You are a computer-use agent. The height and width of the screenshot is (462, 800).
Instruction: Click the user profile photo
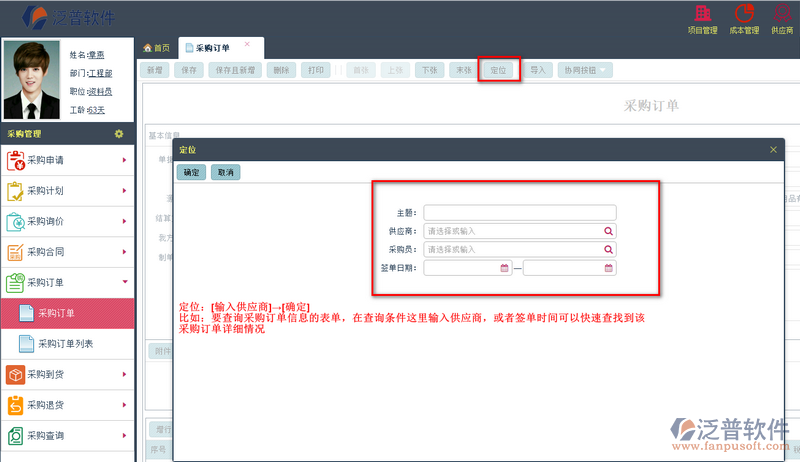pos(32,80)
